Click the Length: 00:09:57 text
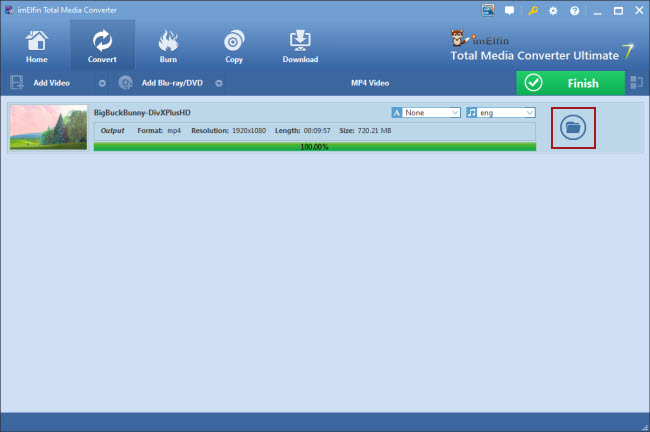Screen dimensions: 650x432 [303, 131]
